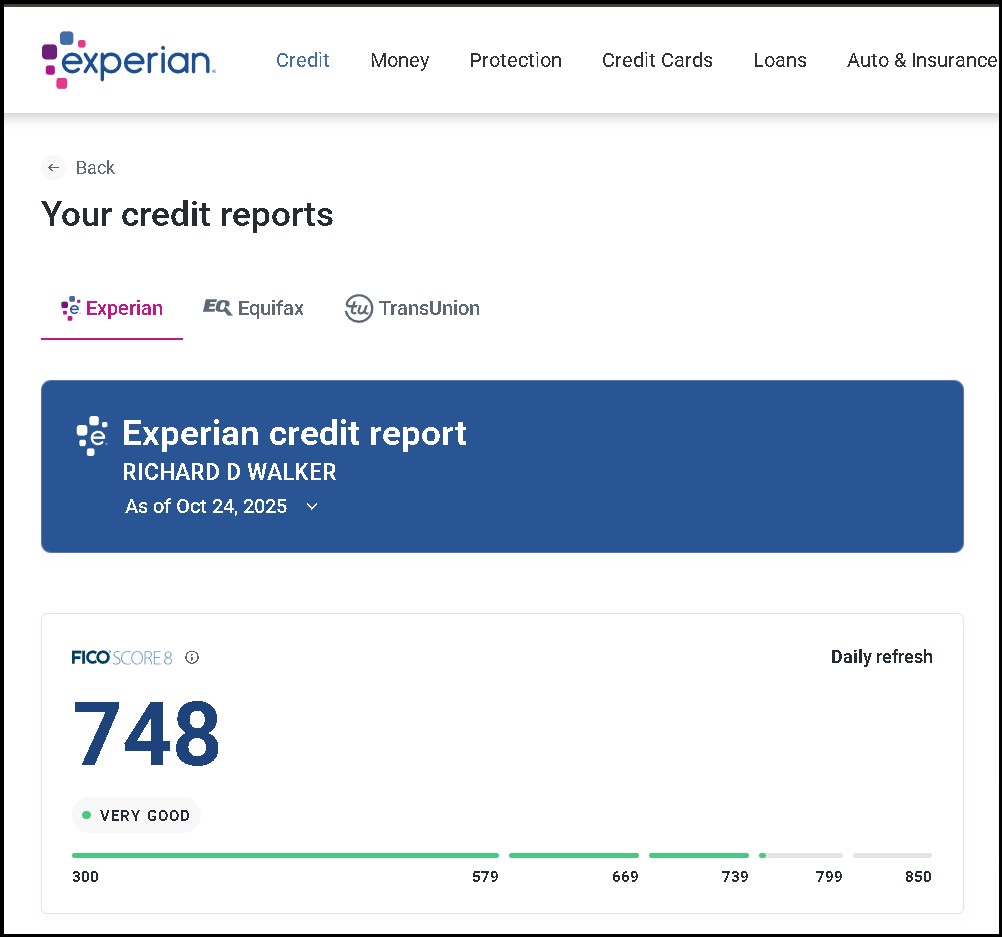
Task: Click the TransUnion tu circle icon
Action: (x=358, y=308)
